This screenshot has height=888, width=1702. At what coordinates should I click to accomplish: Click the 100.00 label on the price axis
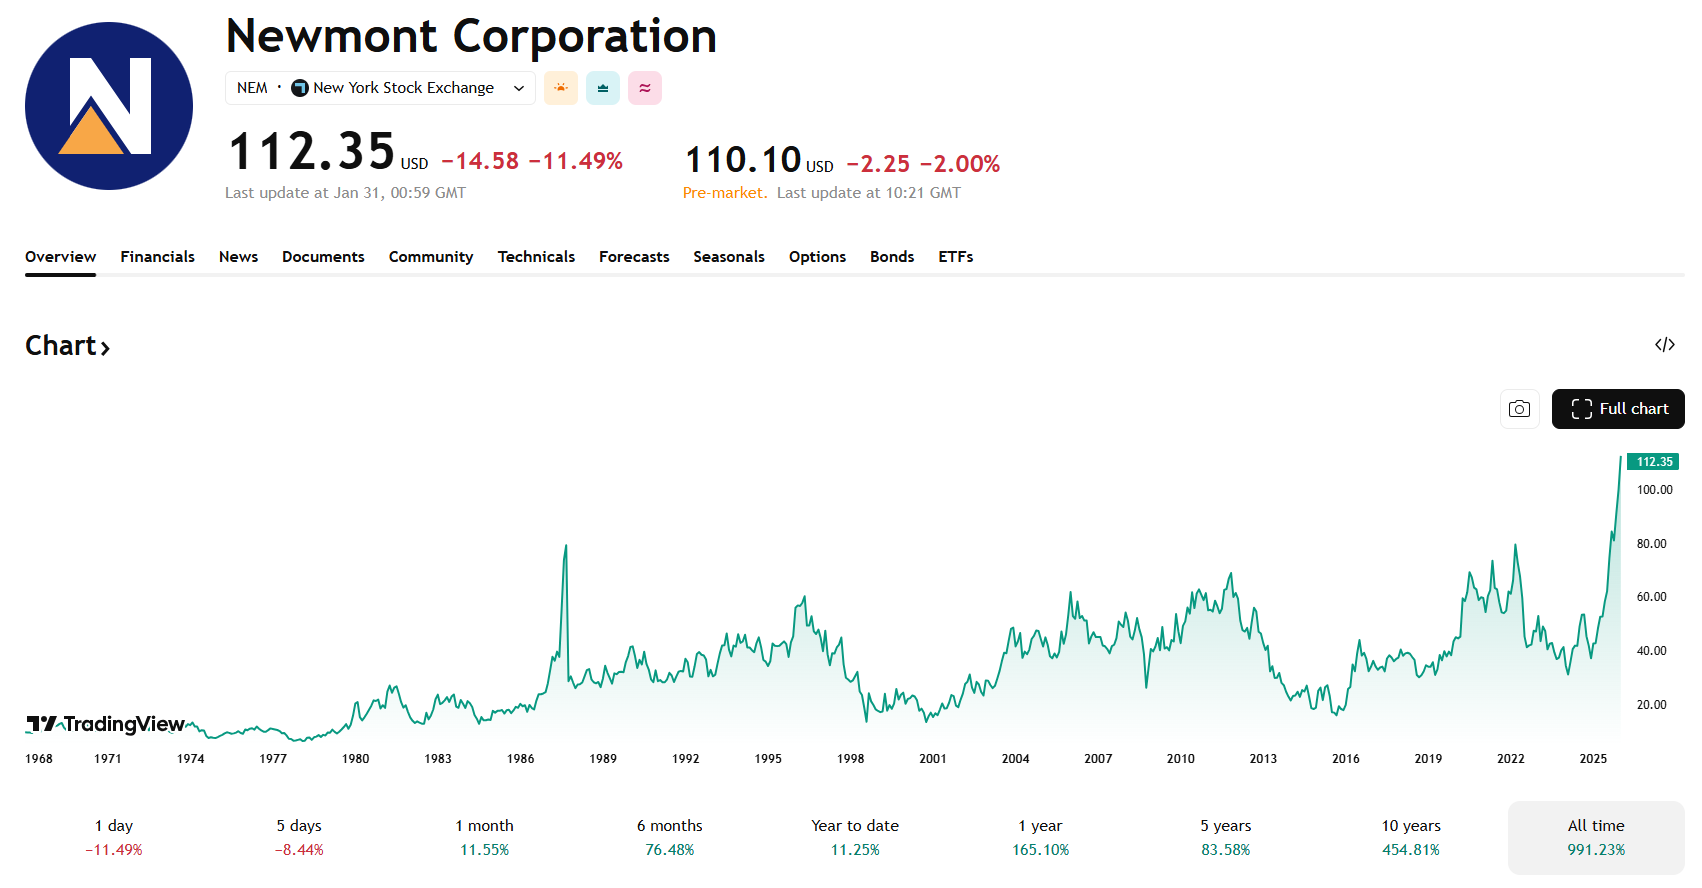click(x=1654, y=490)
